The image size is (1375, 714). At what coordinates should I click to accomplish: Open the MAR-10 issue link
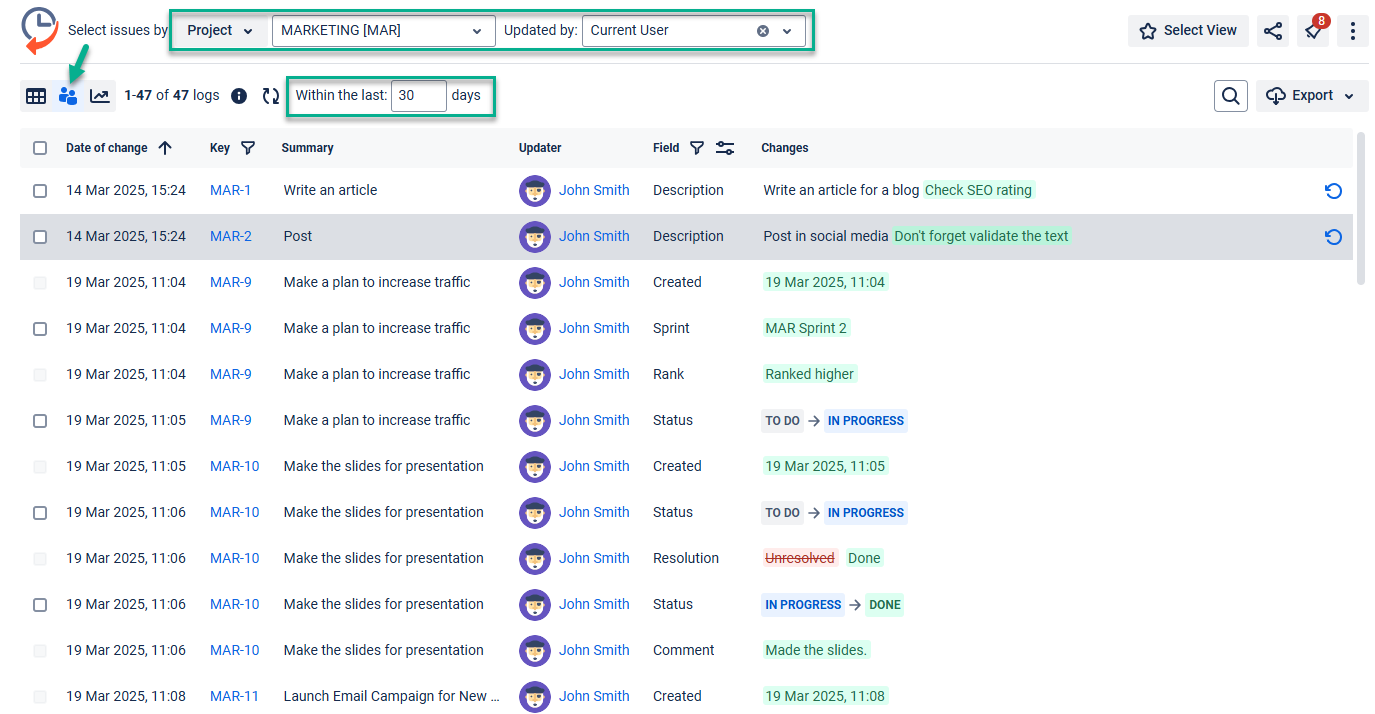[x=234, y=466]
